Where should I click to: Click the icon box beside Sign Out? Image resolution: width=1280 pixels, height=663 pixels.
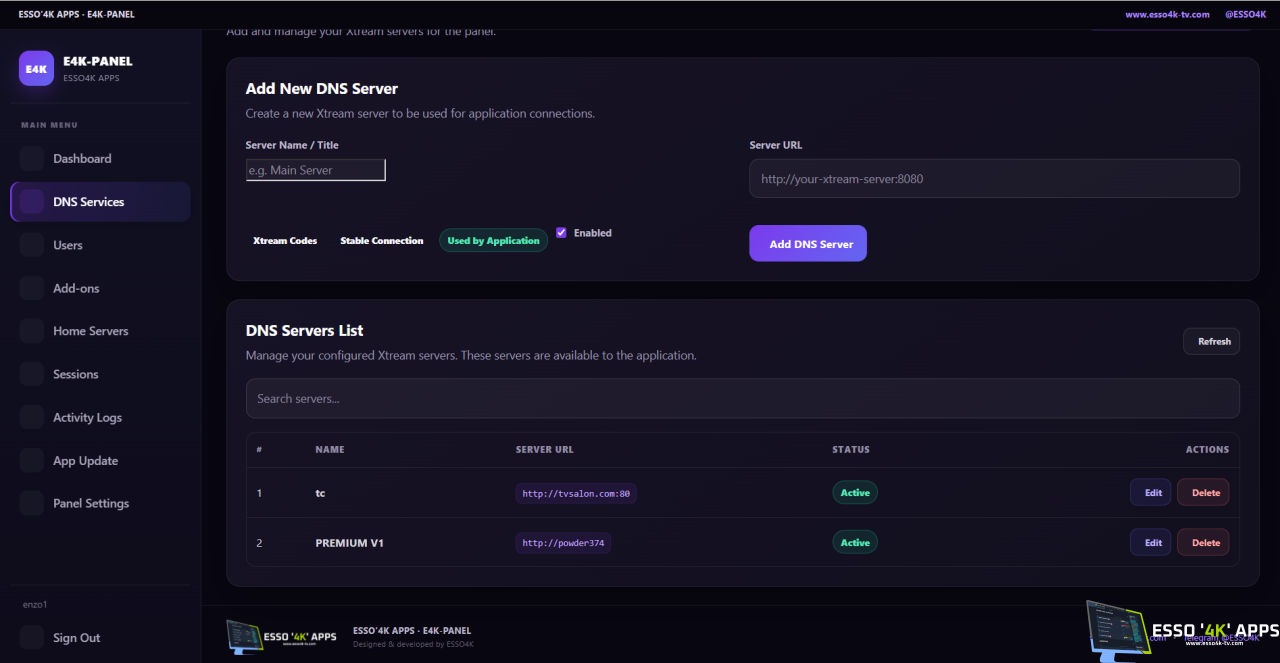[x=32, y=638]
